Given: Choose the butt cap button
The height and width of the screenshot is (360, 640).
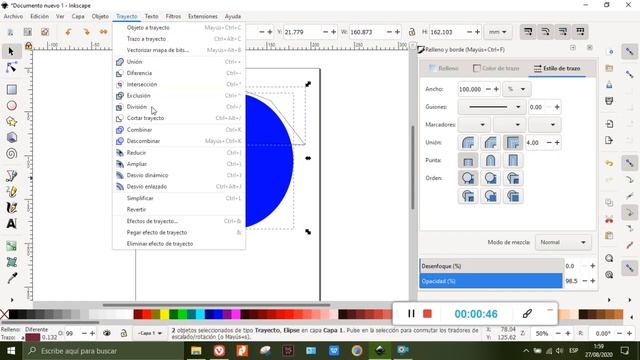Looking at the screenshot, I should (x=468, y=160).
